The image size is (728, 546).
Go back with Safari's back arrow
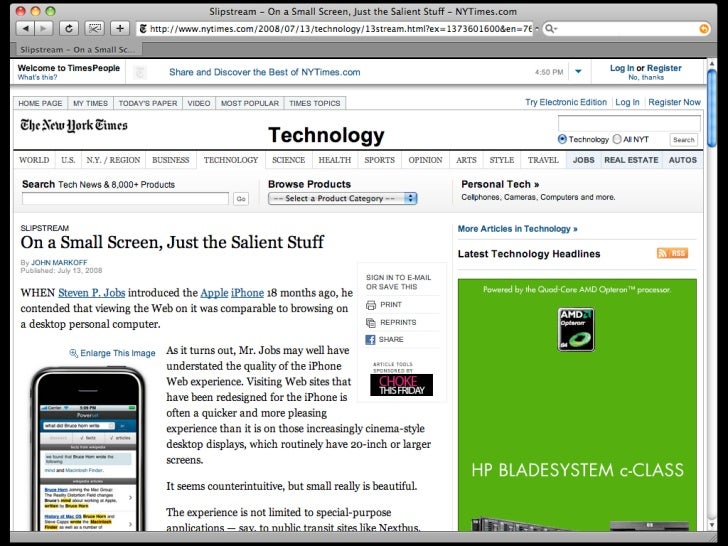pyautogui.click(x=25, y=29)
